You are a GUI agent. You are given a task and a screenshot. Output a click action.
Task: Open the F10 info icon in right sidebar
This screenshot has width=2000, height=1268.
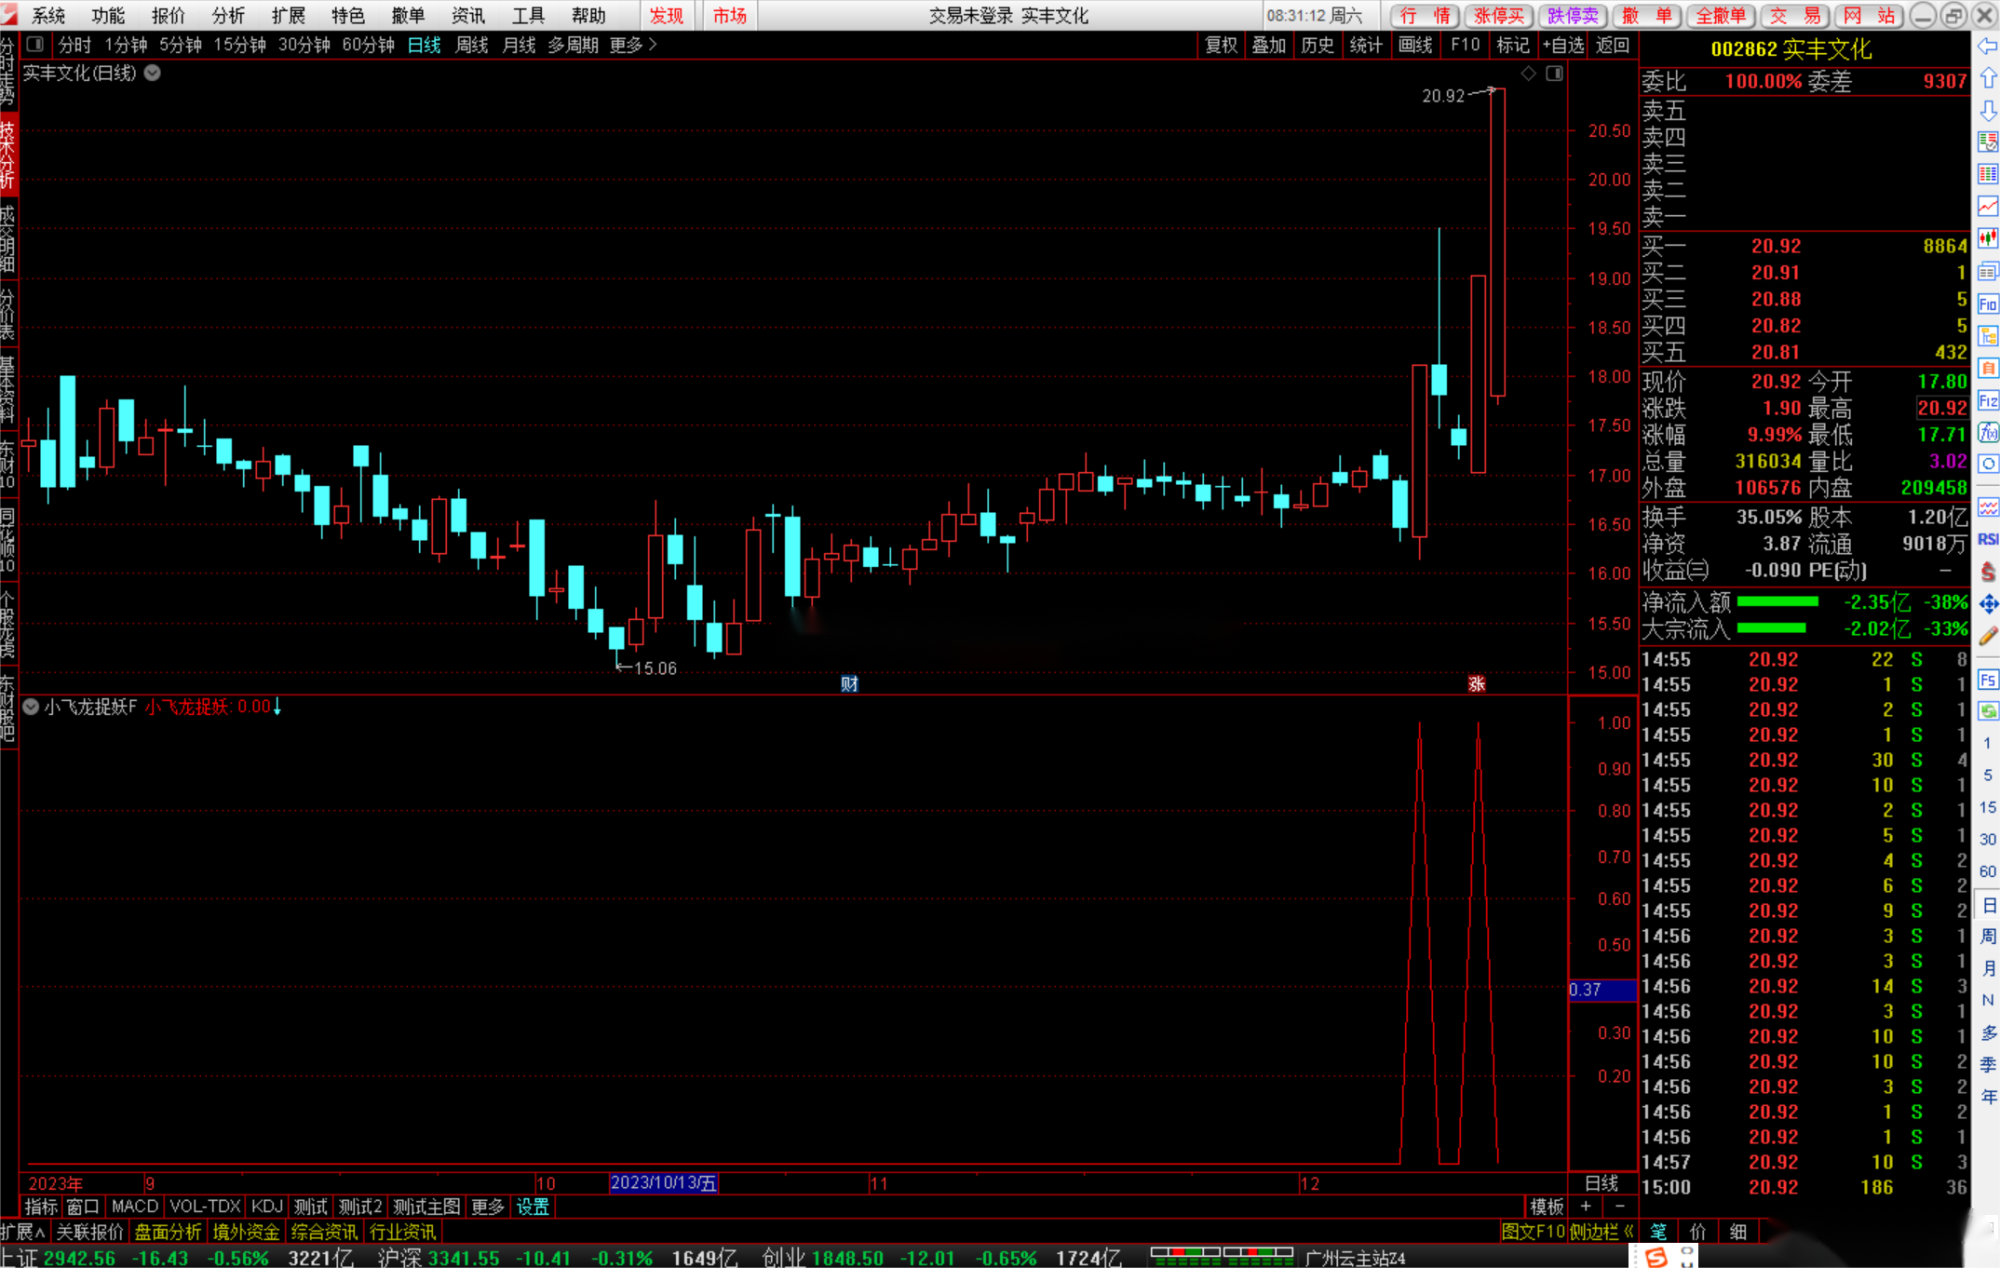click(1987, 303)
